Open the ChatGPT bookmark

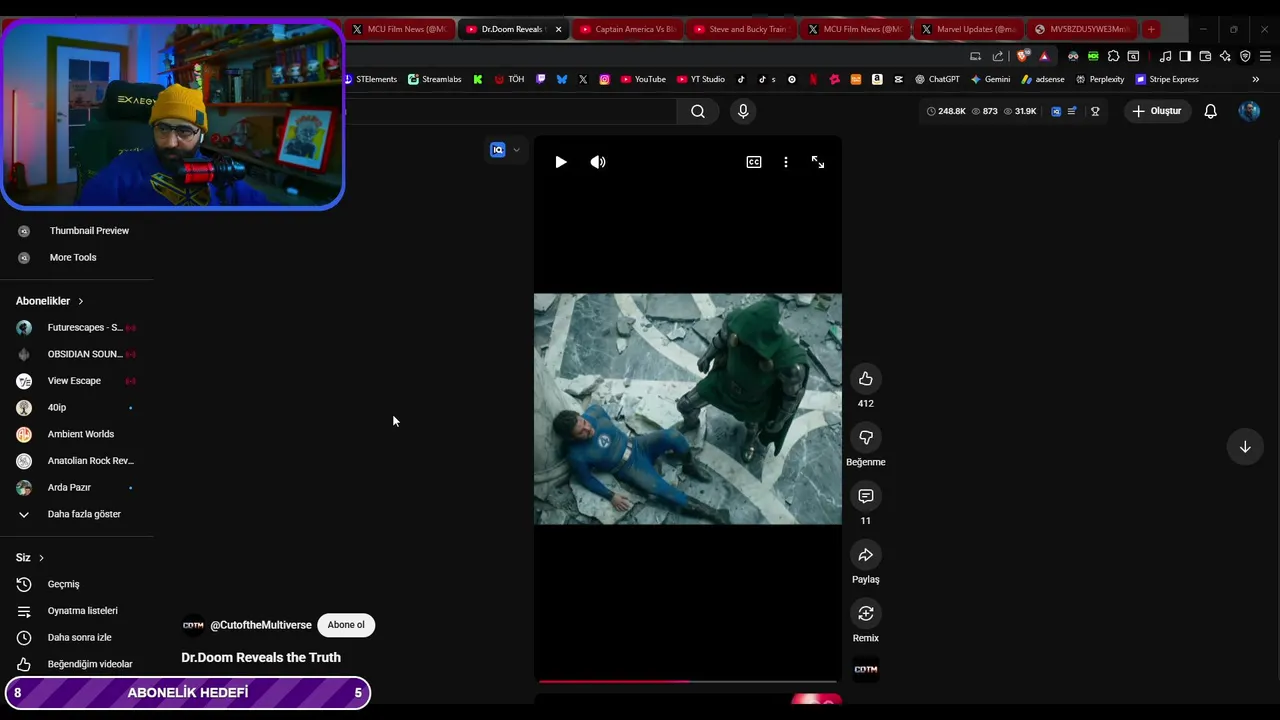tap(937, 79)
